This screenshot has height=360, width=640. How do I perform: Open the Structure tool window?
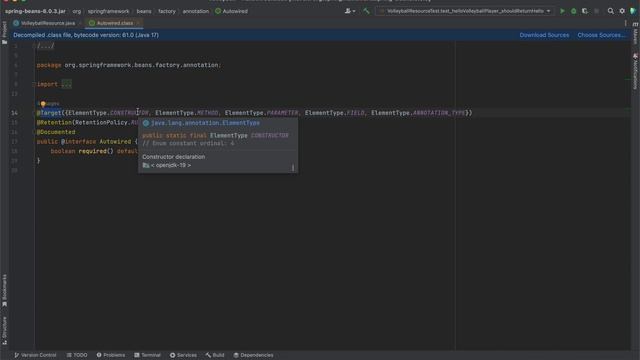click(4, 330)
